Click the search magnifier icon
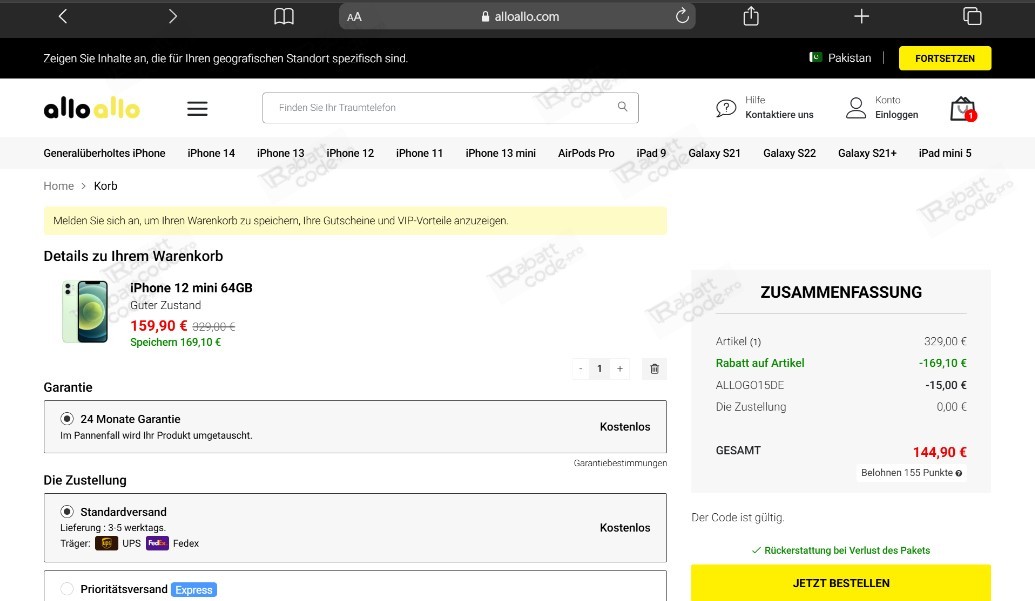 (x=622, y=107)
